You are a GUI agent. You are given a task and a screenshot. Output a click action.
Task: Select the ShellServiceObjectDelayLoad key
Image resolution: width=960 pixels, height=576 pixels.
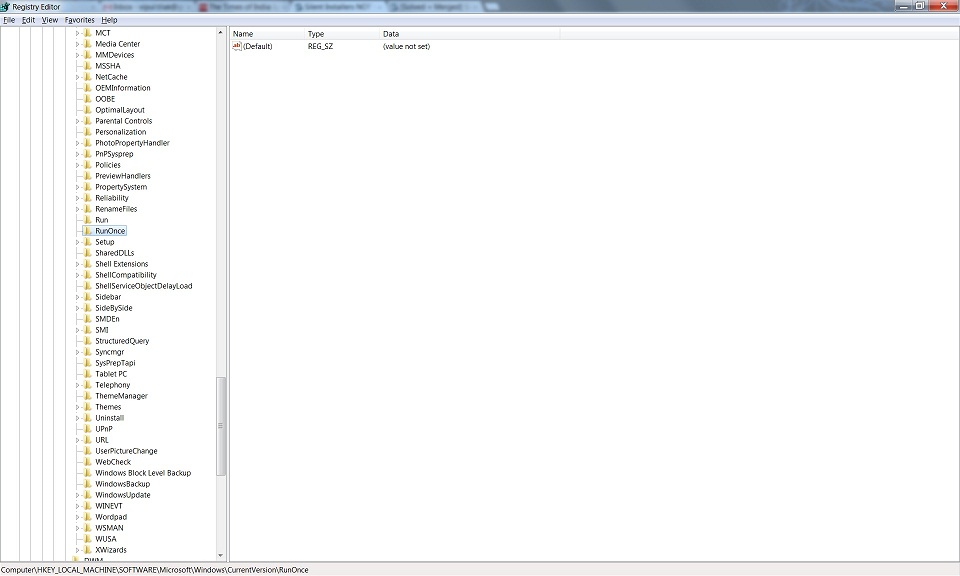(x=144, y=286)
